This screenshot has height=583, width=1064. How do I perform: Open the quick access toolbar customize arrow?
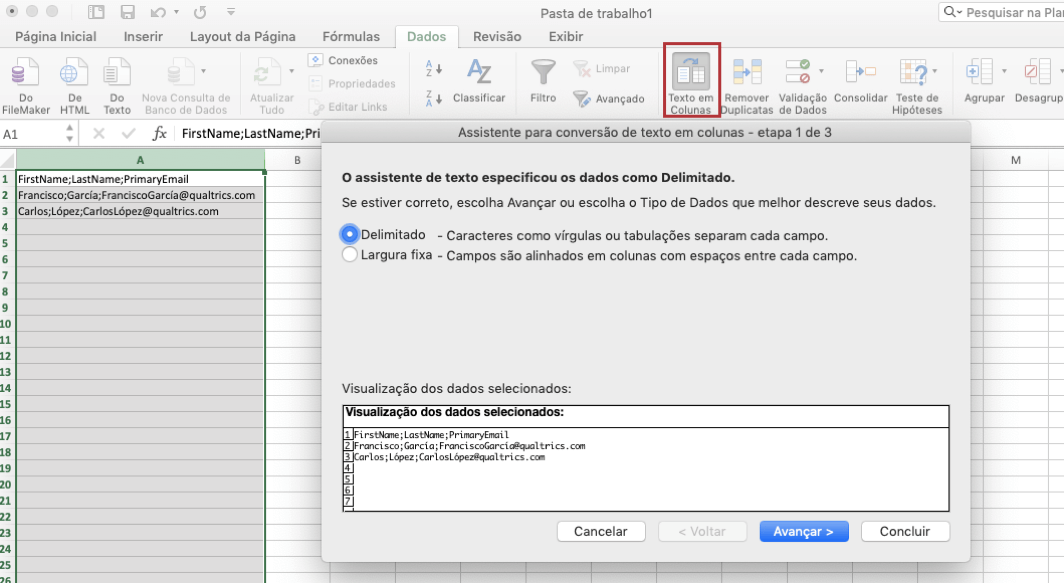pyautogui.click(x=231, y=12)
